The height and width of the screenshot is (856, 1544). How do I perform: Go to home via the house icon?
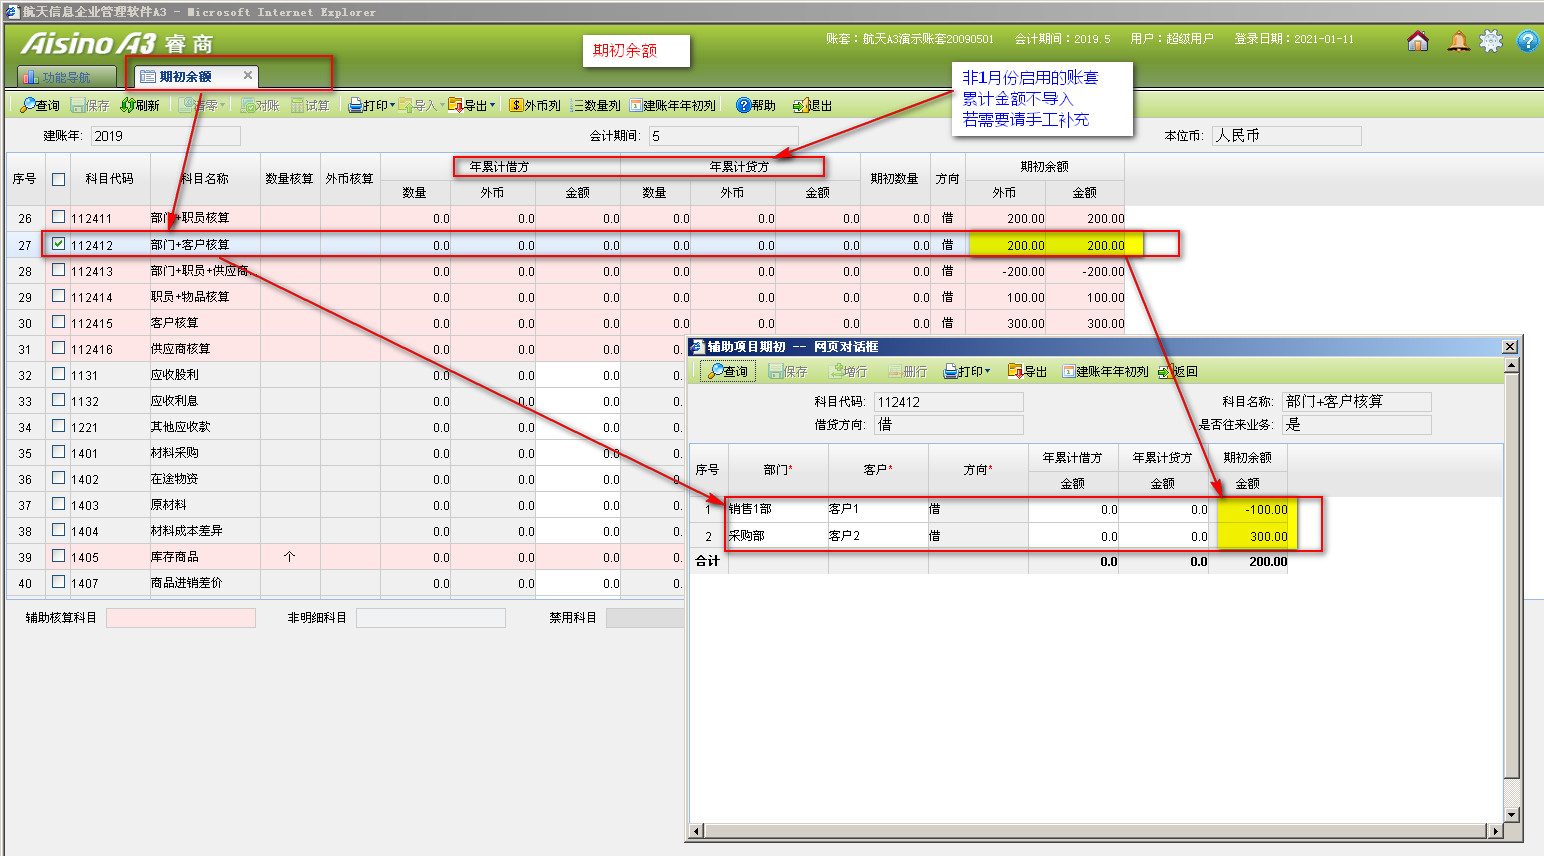[1417, 41]
